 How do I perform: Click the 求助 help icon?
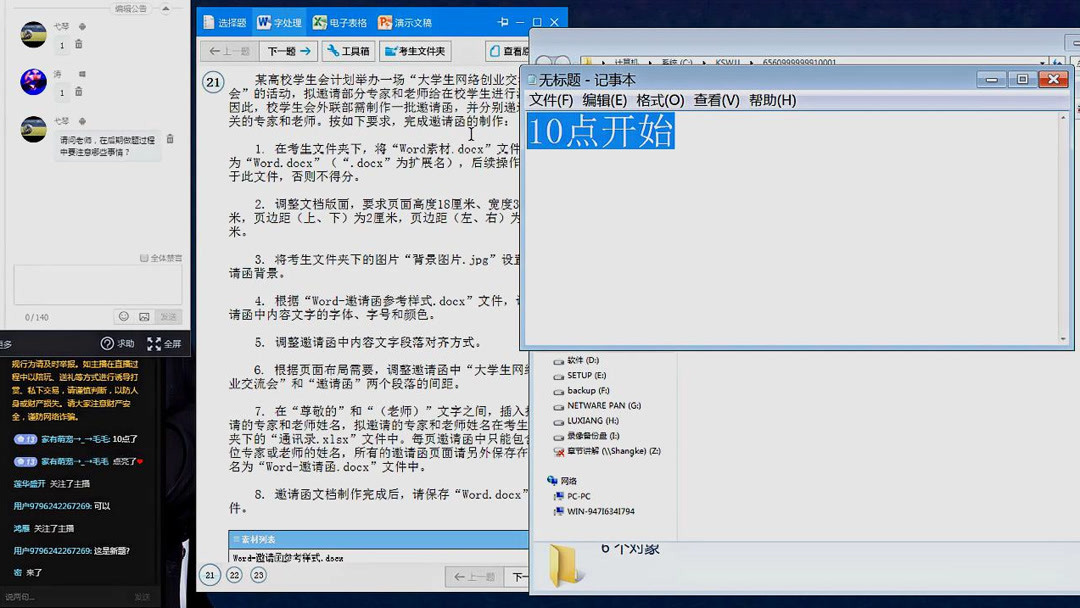pos(106,343)
